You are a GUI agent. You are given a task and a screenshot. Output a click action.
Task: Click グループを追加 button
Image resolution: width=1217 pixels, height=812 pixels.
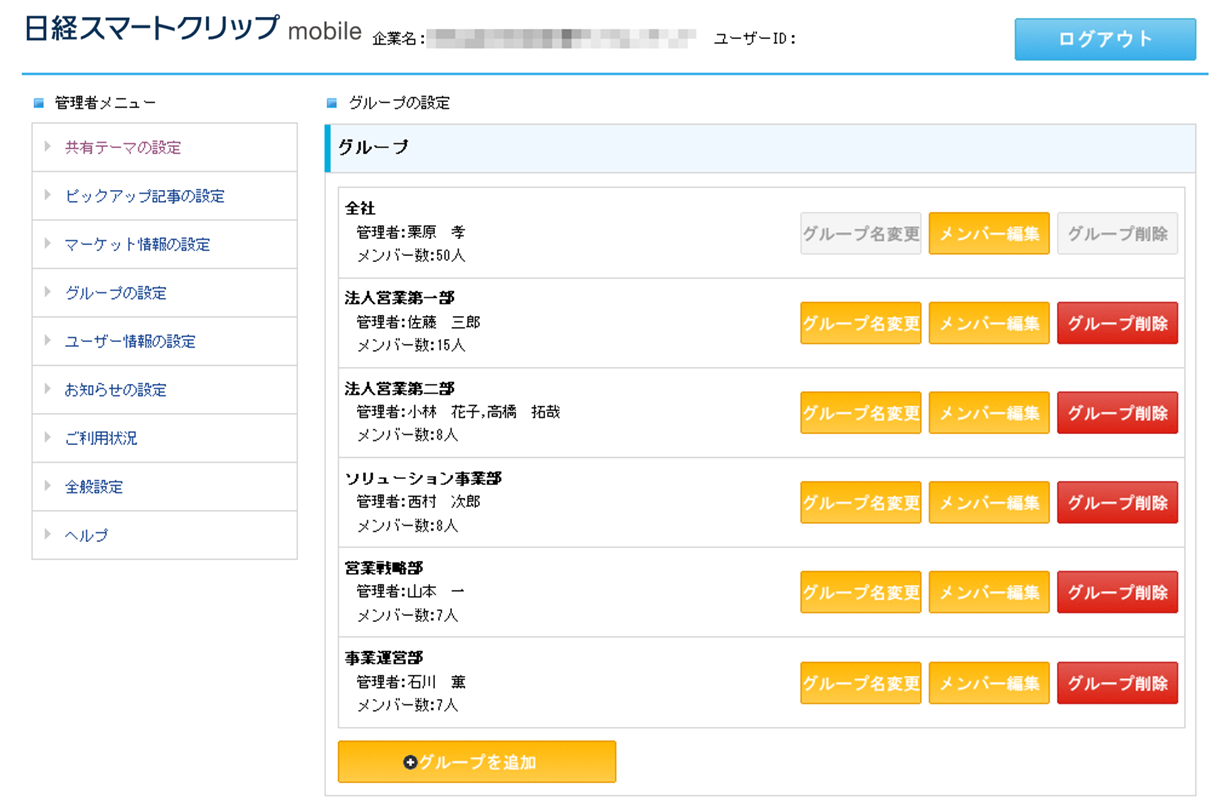(477, 762)
